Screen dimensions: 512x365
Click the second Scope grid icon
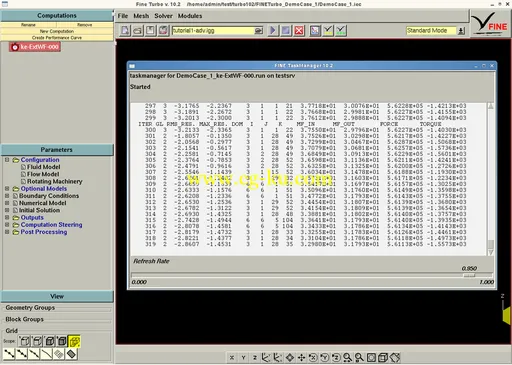[37, 341]
